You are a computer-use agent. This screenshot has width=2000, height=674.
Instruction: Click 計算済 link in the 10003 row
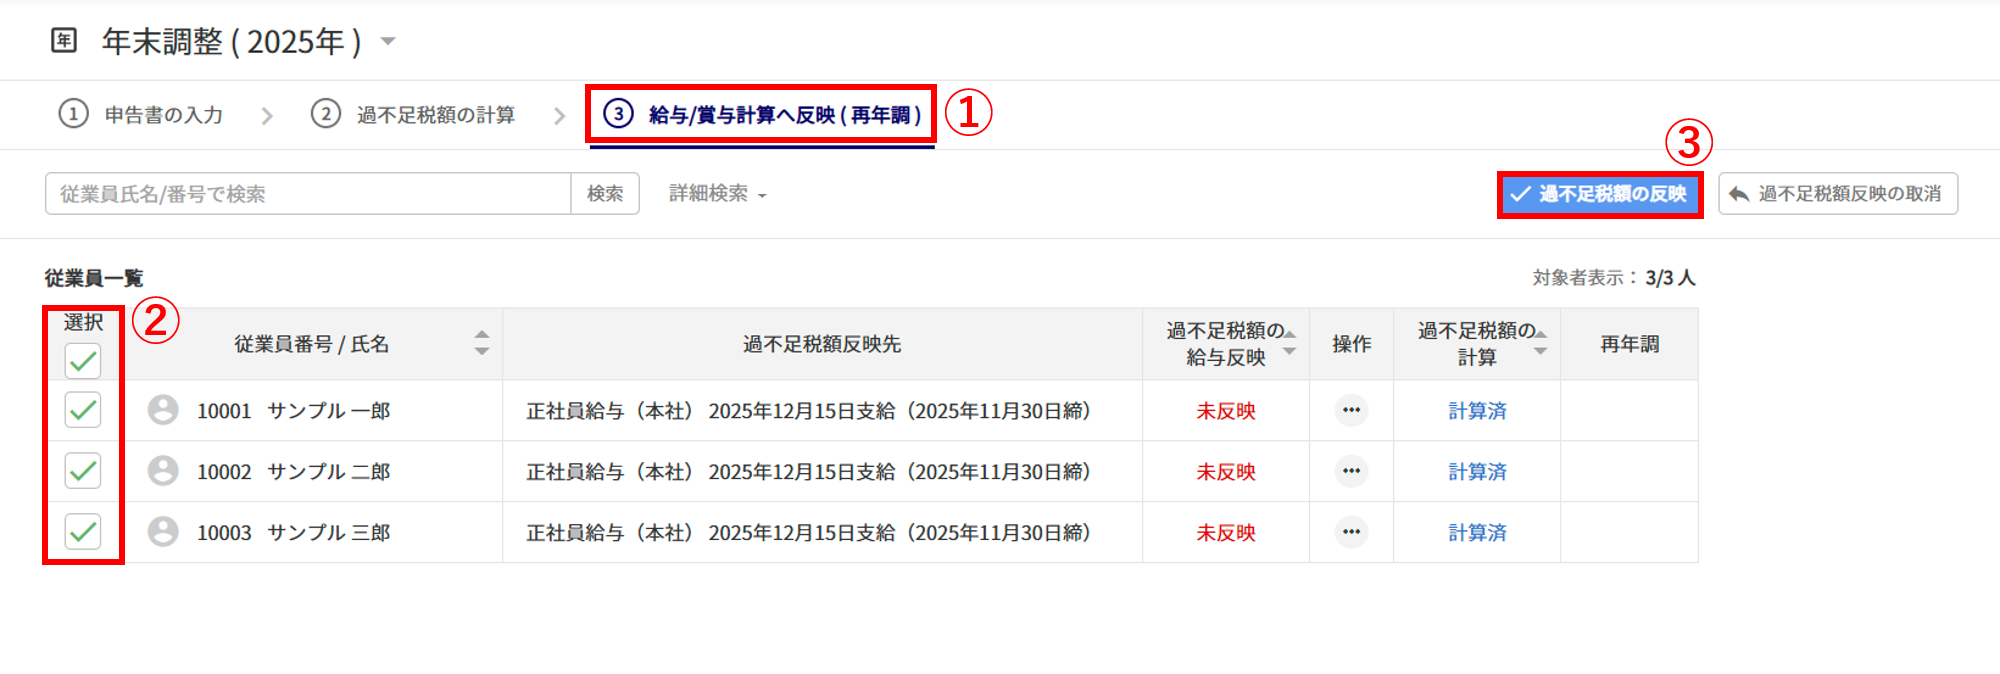pos(1477,533)
